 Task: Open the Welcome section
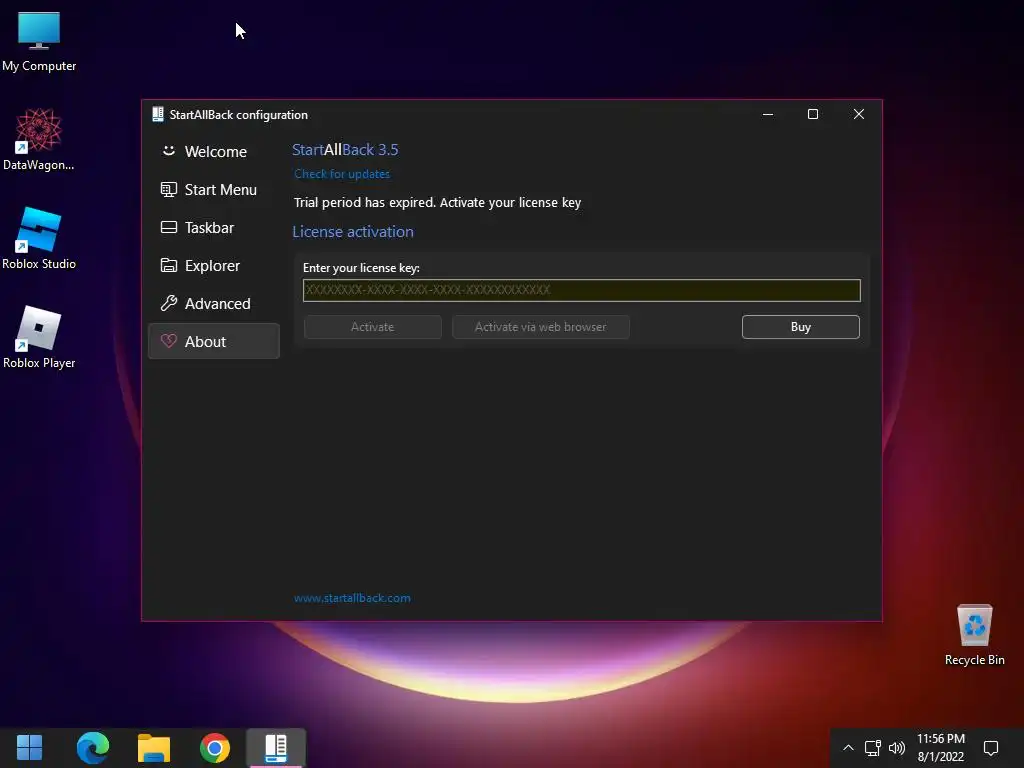click(x=214, y=152)
